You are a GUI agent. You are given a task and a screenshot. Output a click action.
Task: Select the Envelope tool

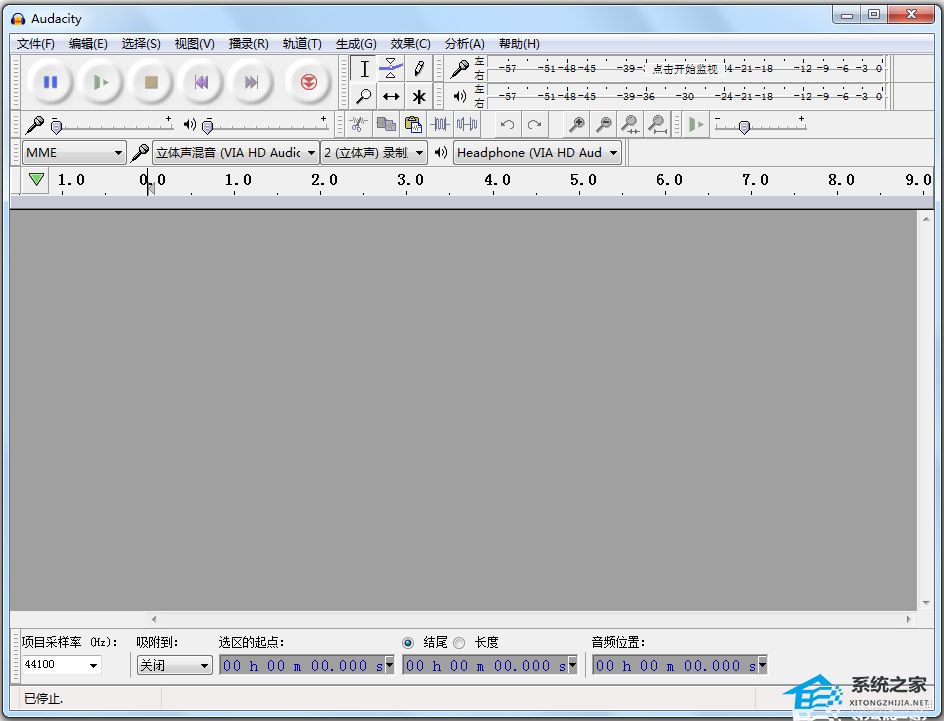pyautogui.click(x=391, y=69)
